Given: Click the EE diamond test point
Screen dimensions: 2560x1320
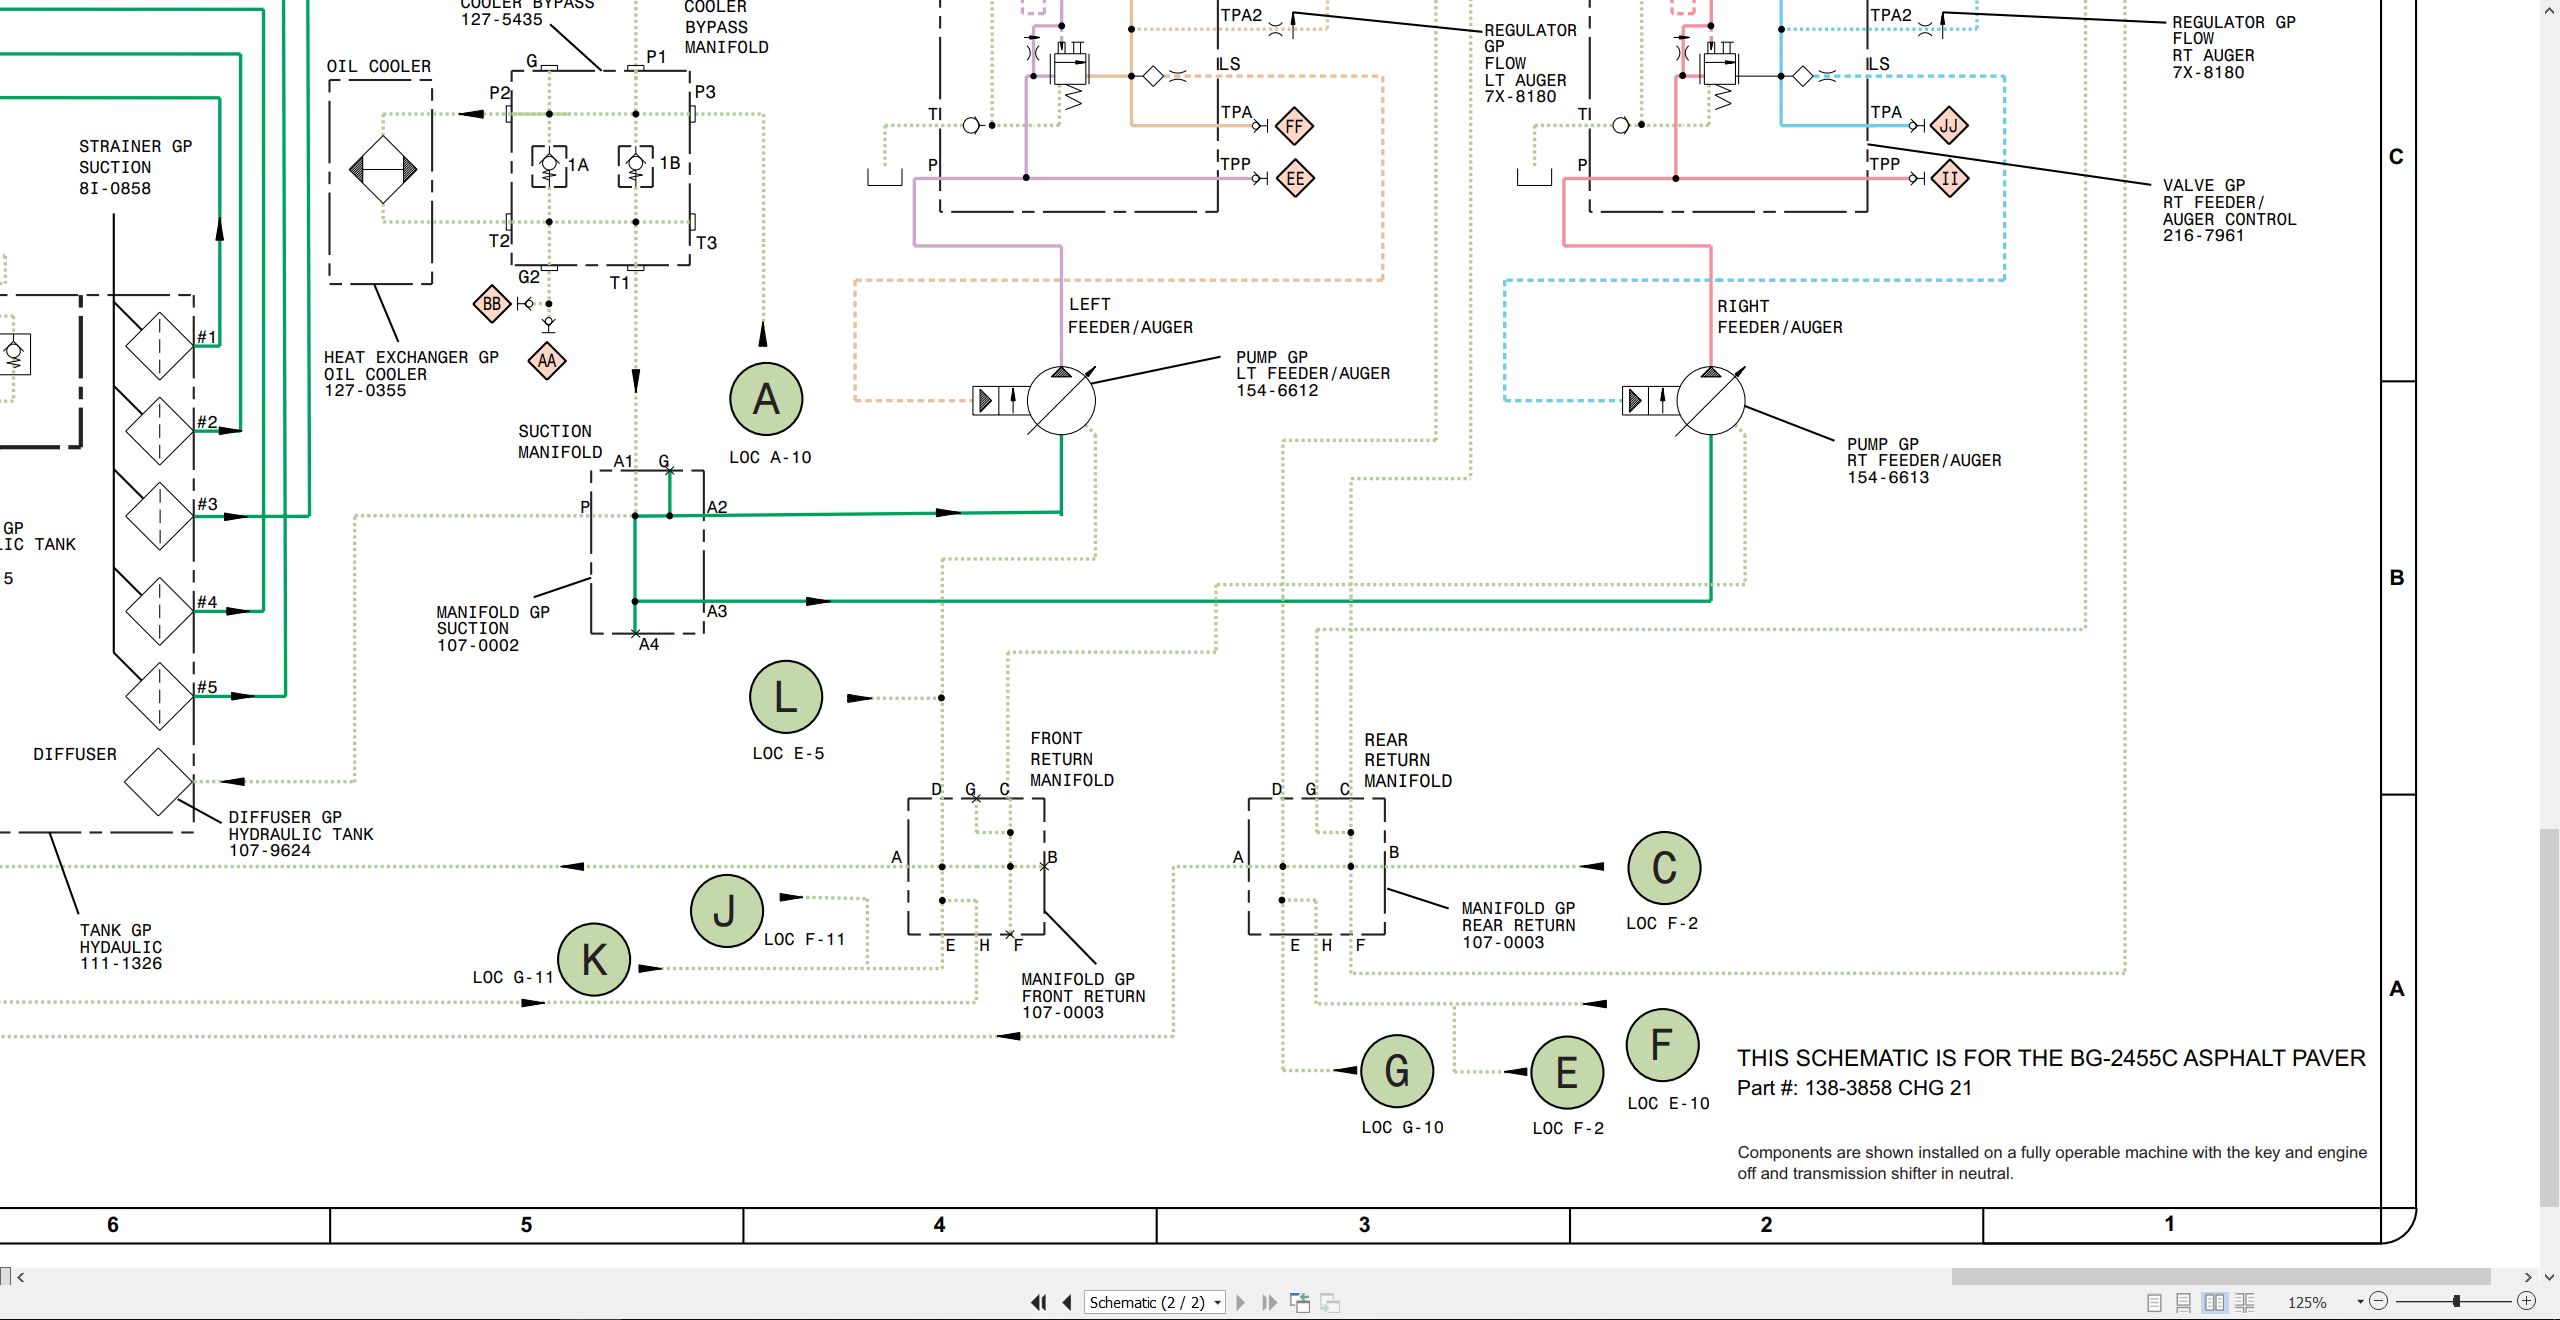Looking at the screenshot, I should pyautogui.click(x=1295, y=179).
